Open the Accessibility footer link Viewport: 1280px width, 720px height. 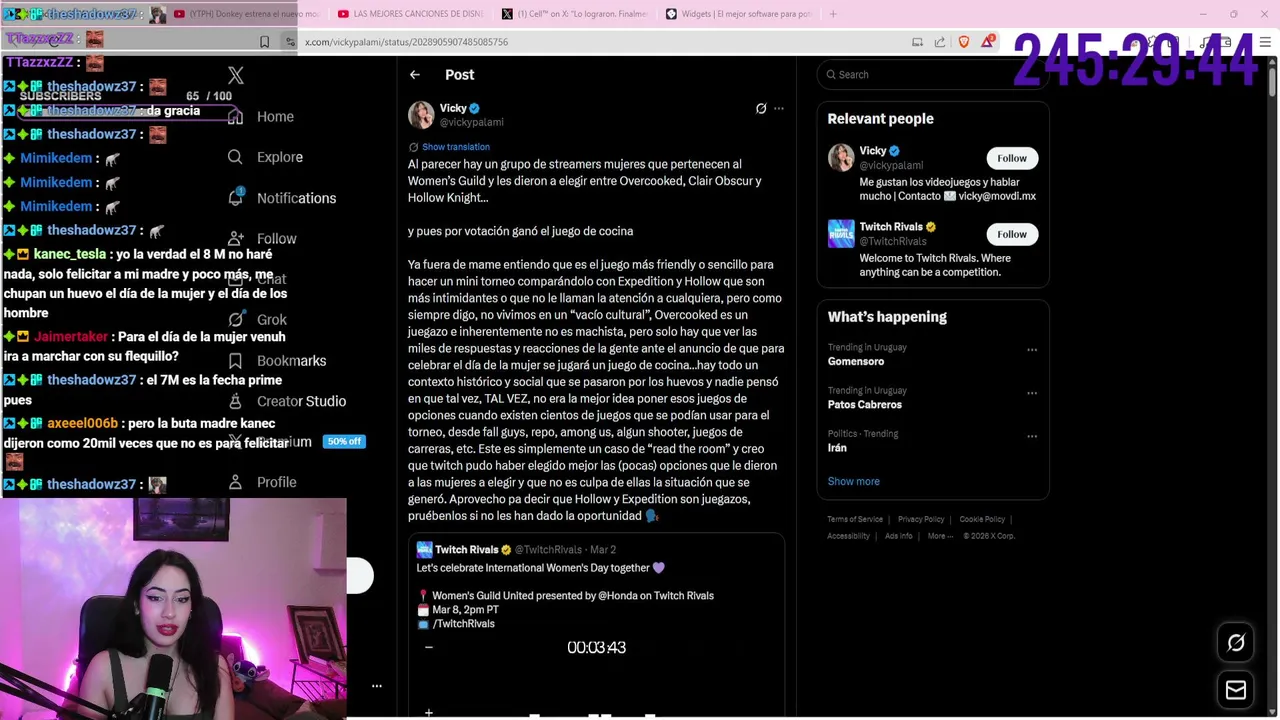848,536
